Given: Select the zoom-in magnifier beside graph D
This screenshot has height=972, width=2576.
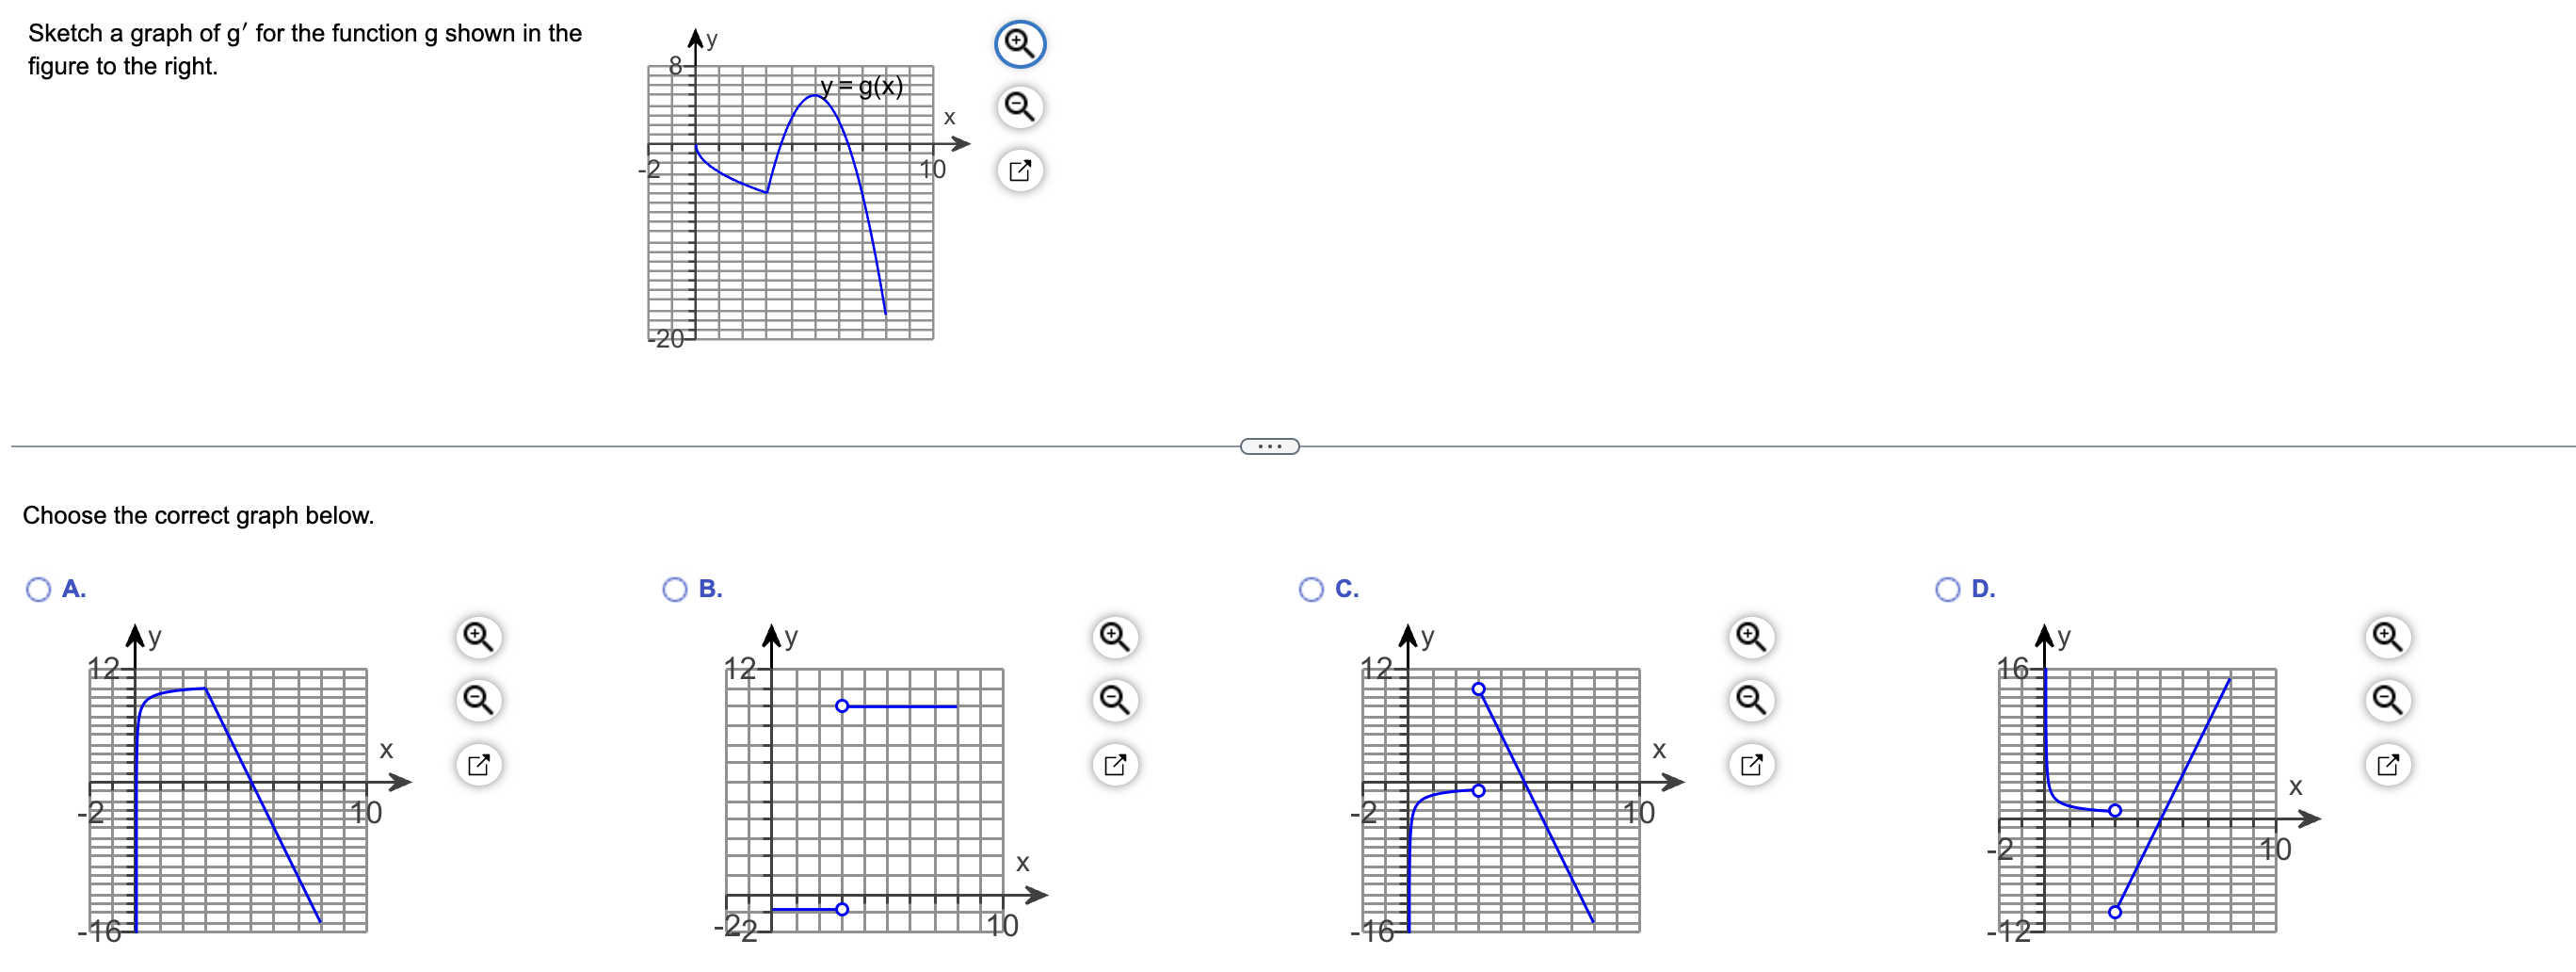Looking at the screenshot, I should 2389,637.
